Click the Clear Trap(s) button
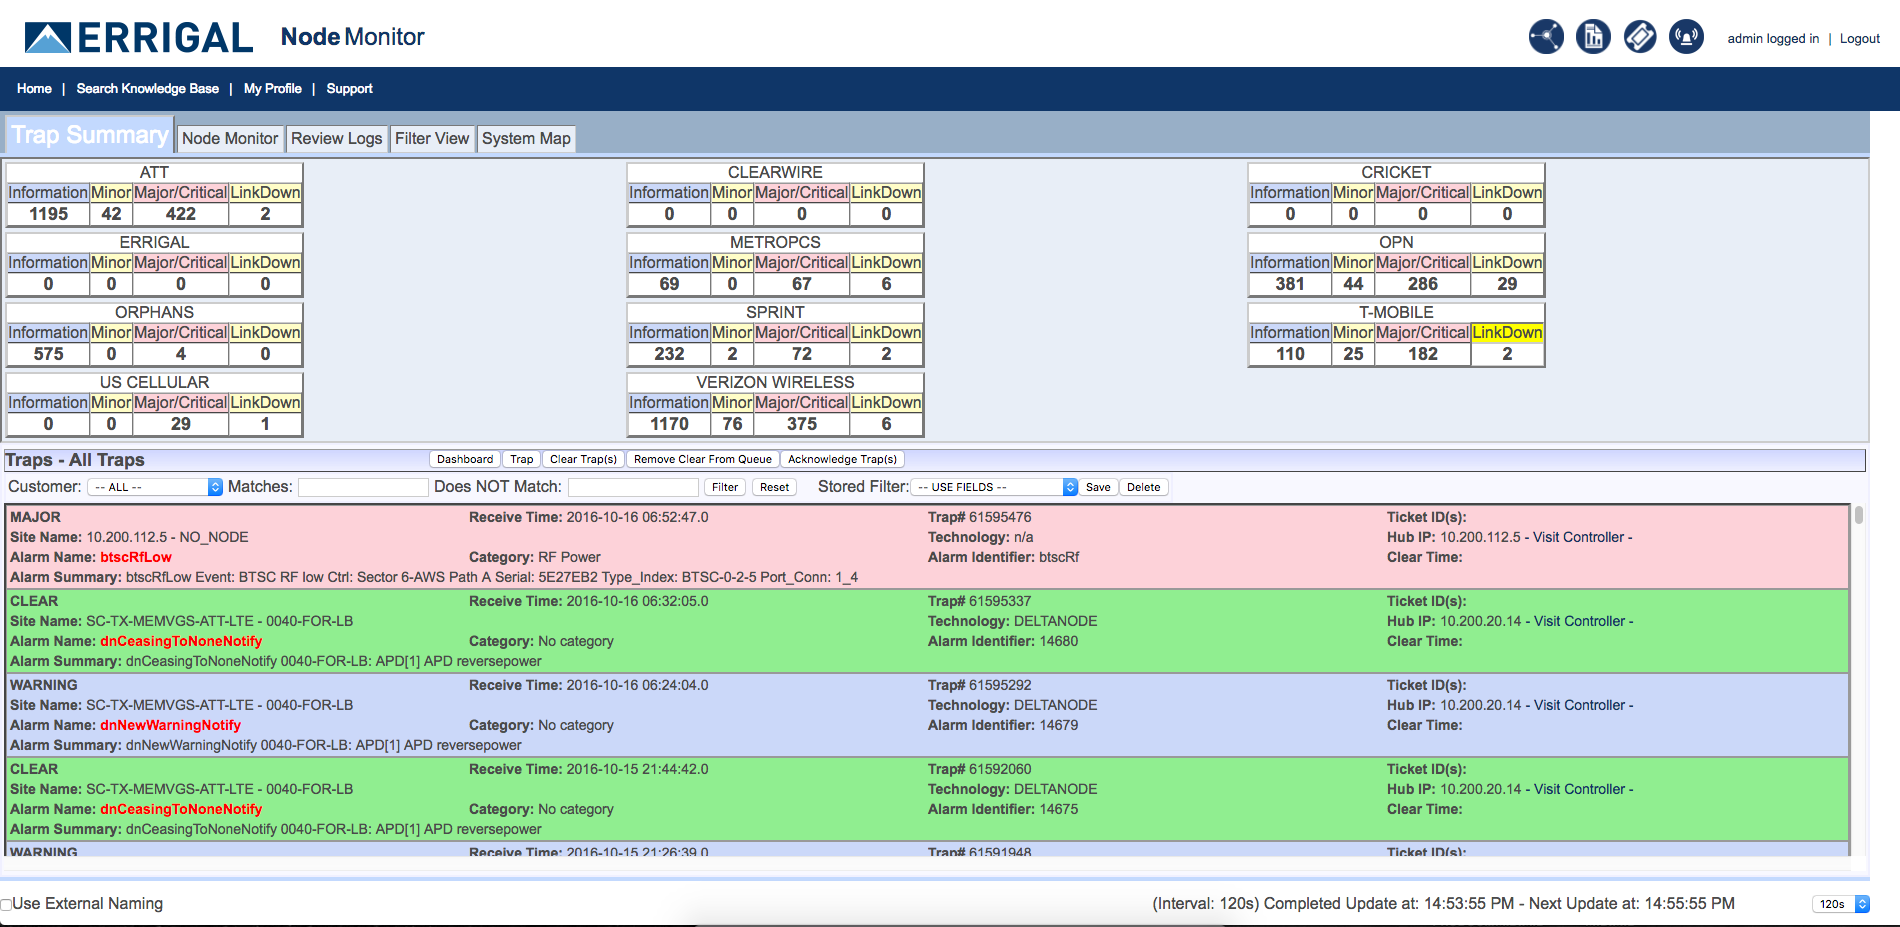 point(583,459)
